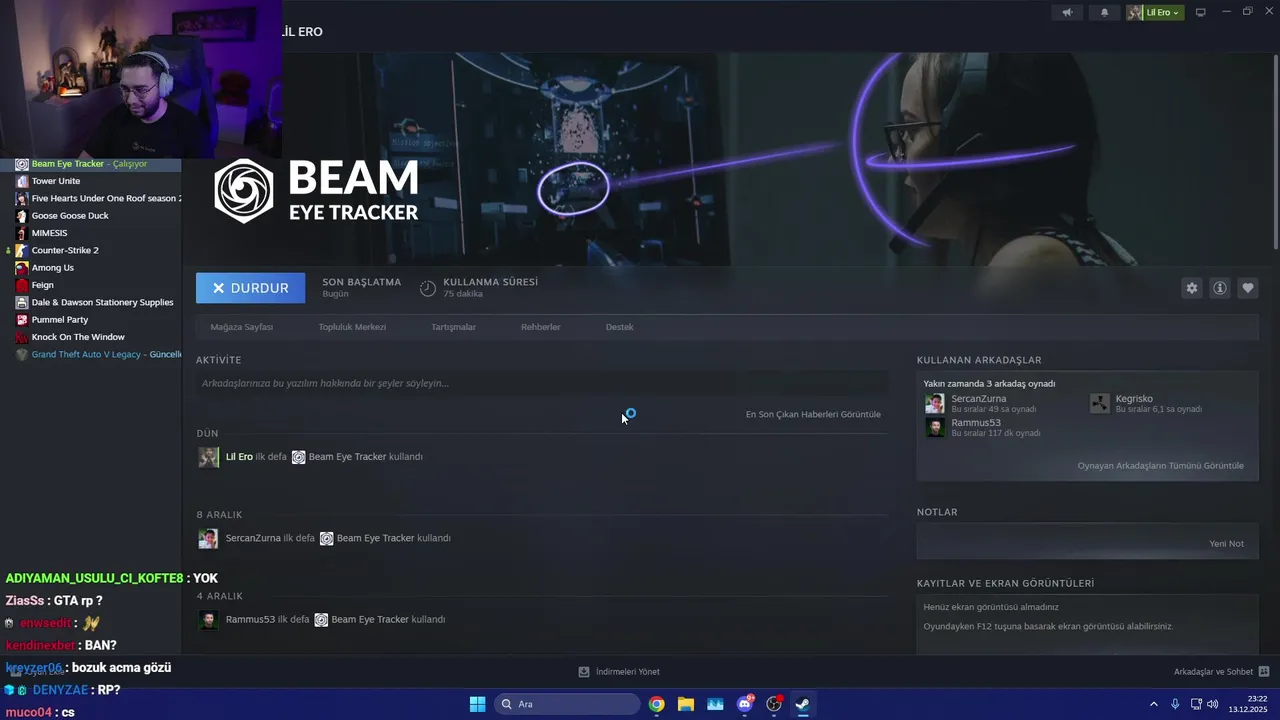Screen dimensions: 1280x720
Task: Open OBS Studio from taskbar
Action: pyautogui.click(x=773, y=704)
